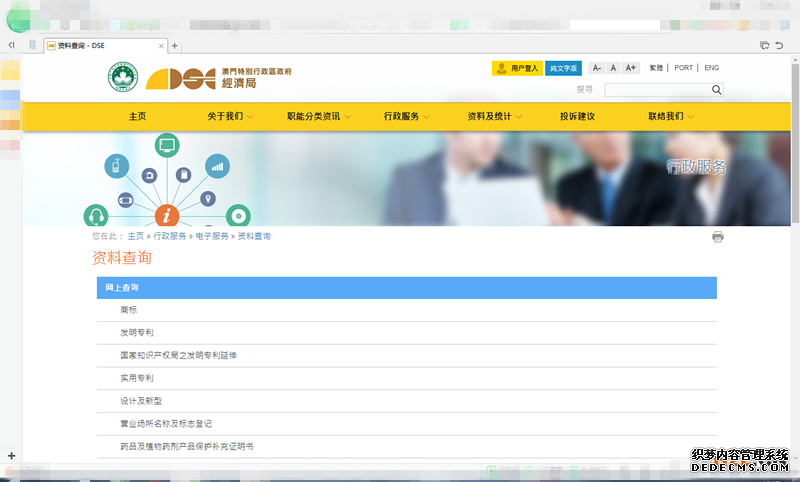Open the 职能分类资讯 menu

pos(313,116)
